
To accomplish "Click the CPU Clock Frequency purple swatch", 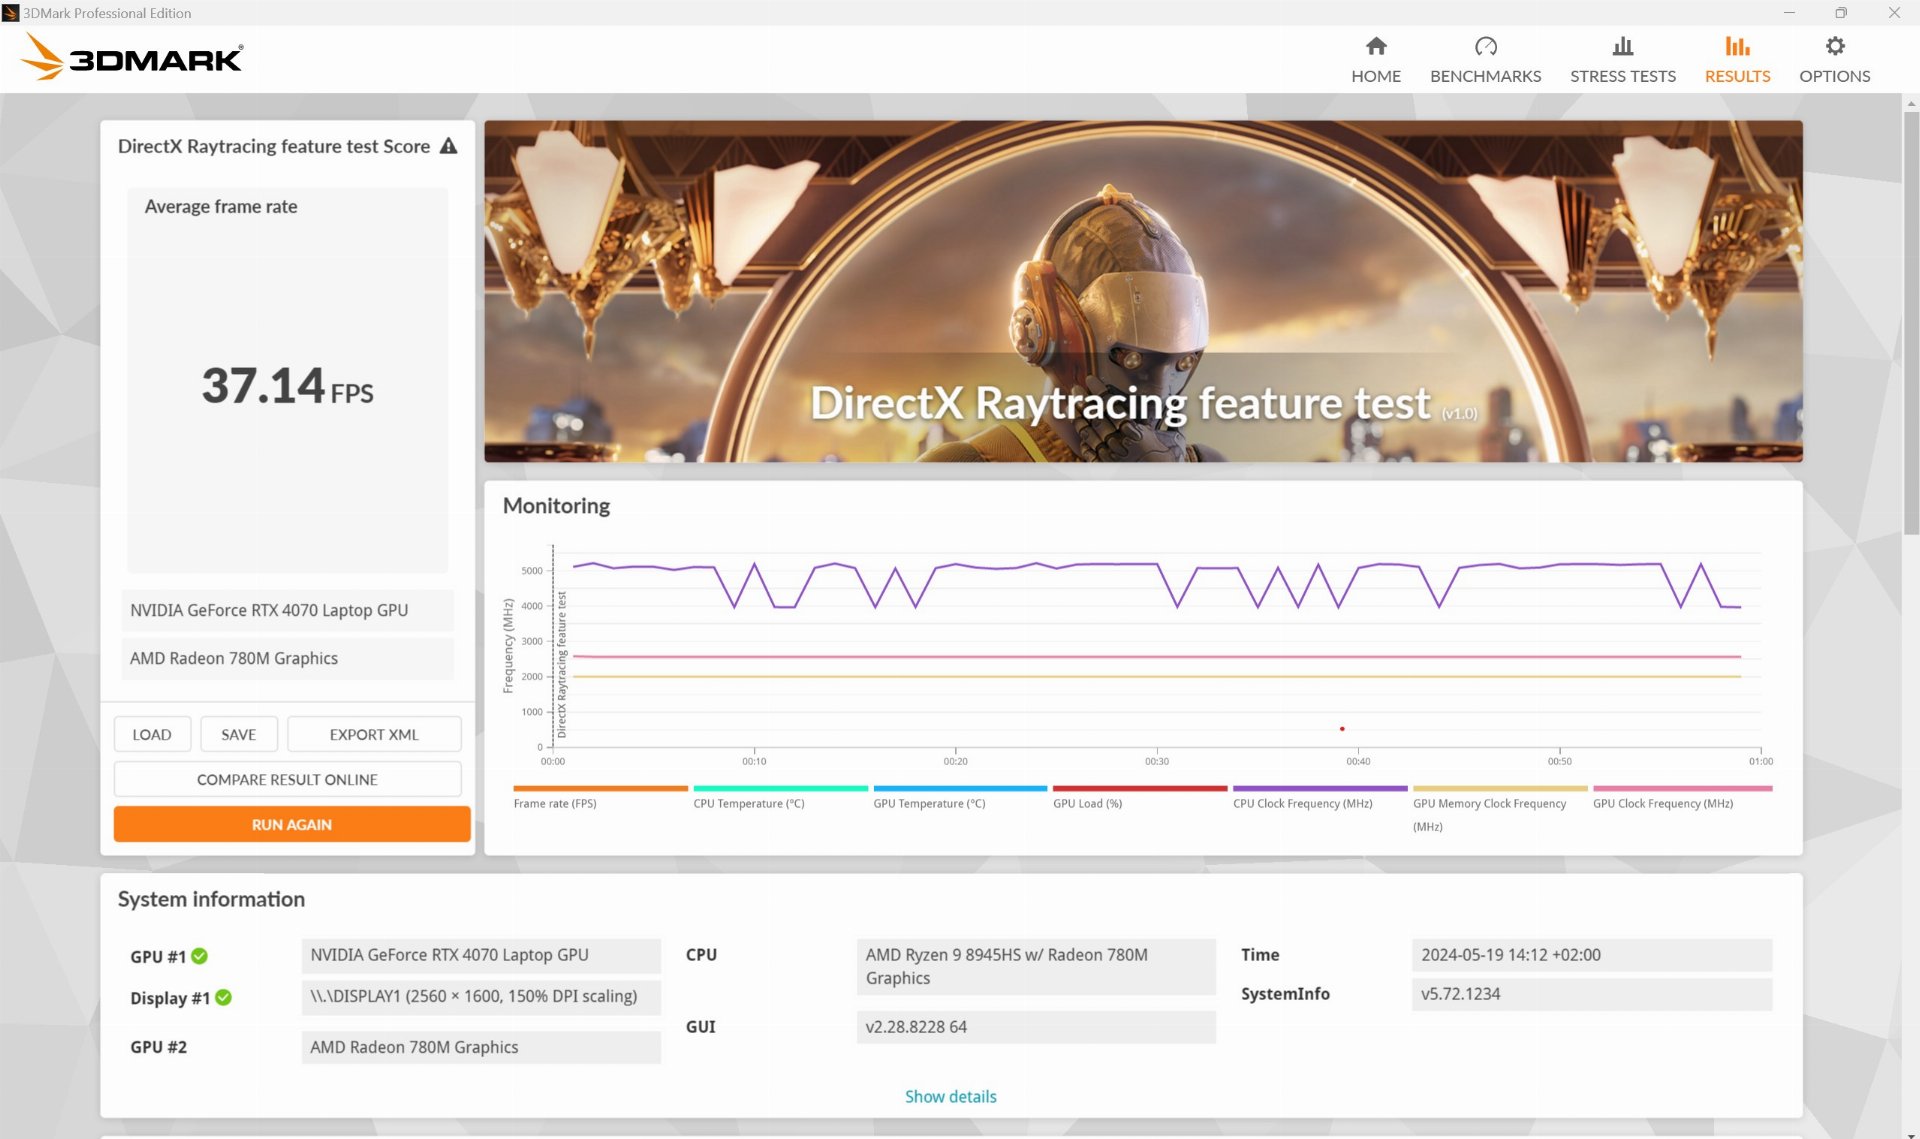I will tap(1319, 788).
